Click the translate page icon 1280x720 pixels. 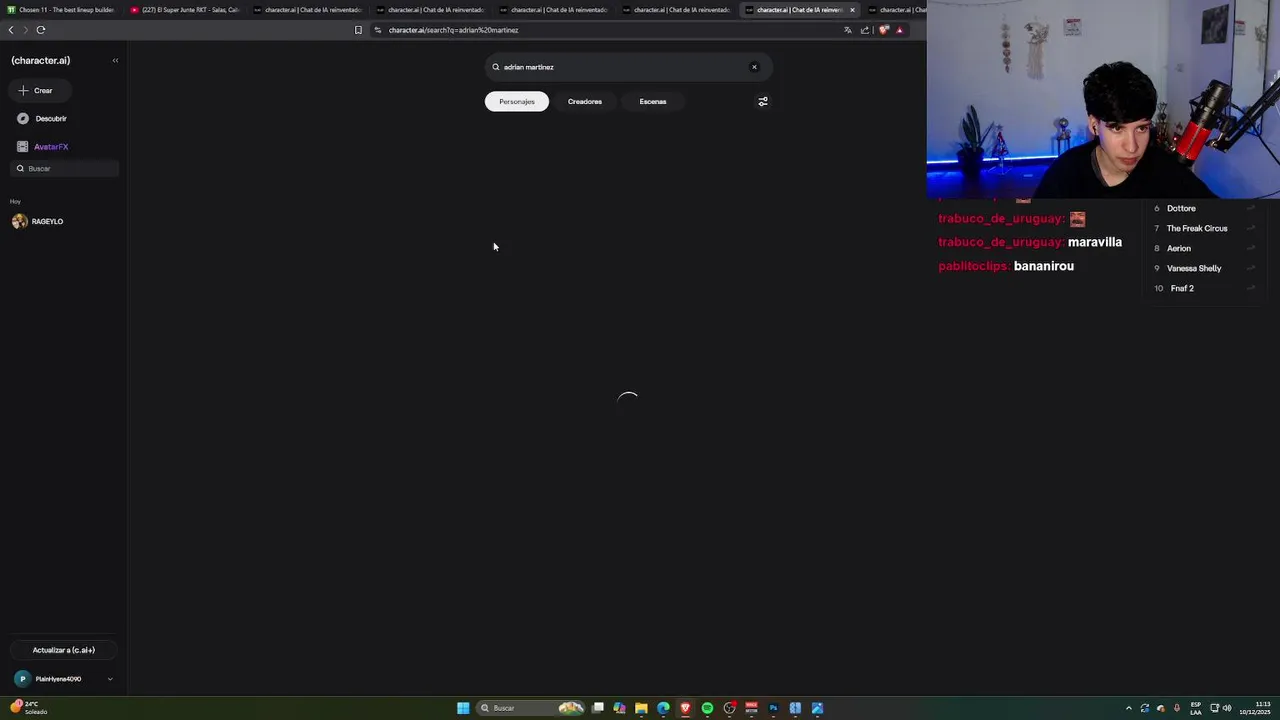point(848,30)
